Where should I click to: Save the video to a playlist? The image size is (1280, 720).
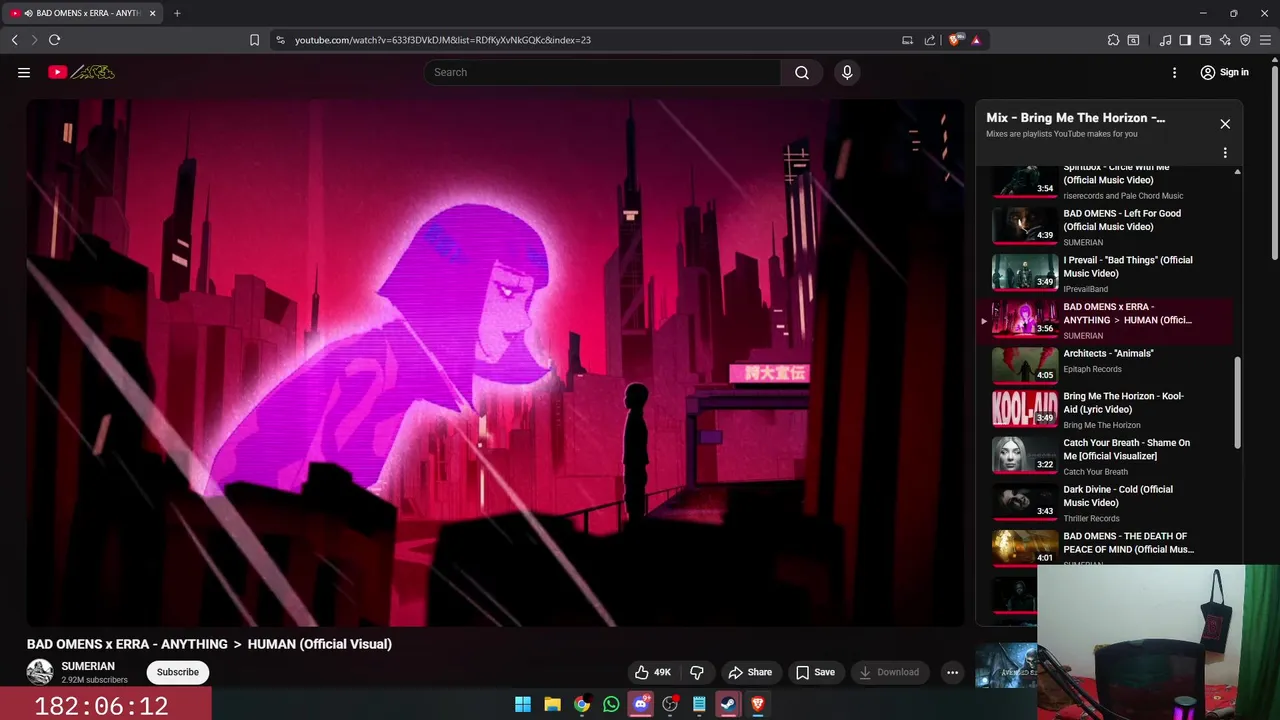point(815,672)
